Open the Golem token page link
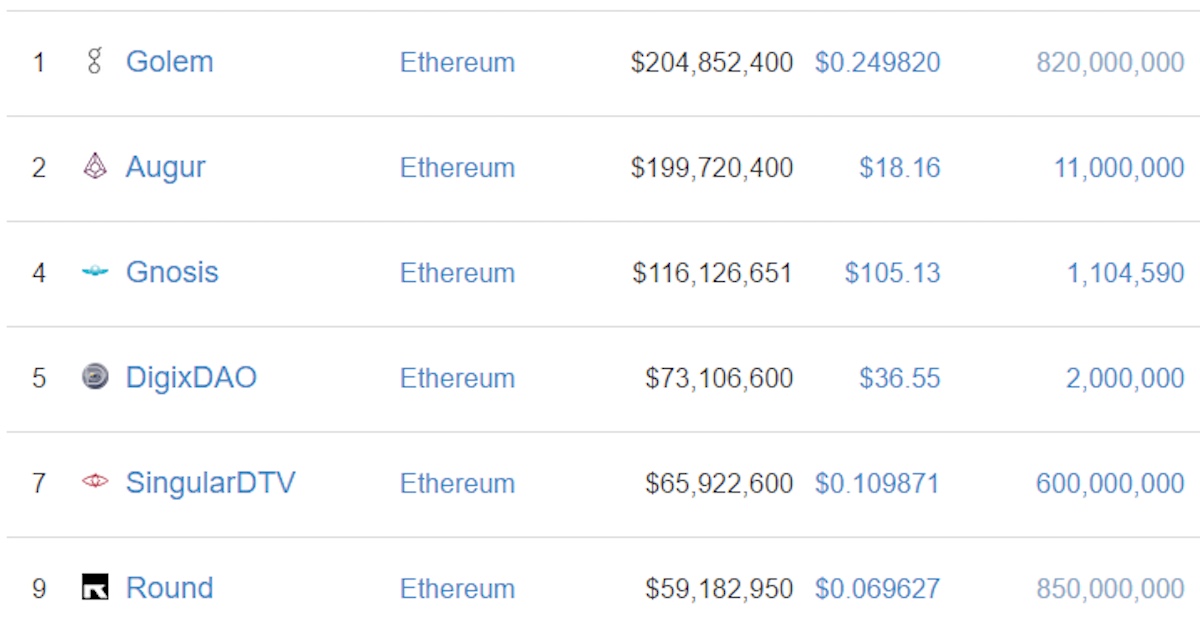 (x=169, y=62)
